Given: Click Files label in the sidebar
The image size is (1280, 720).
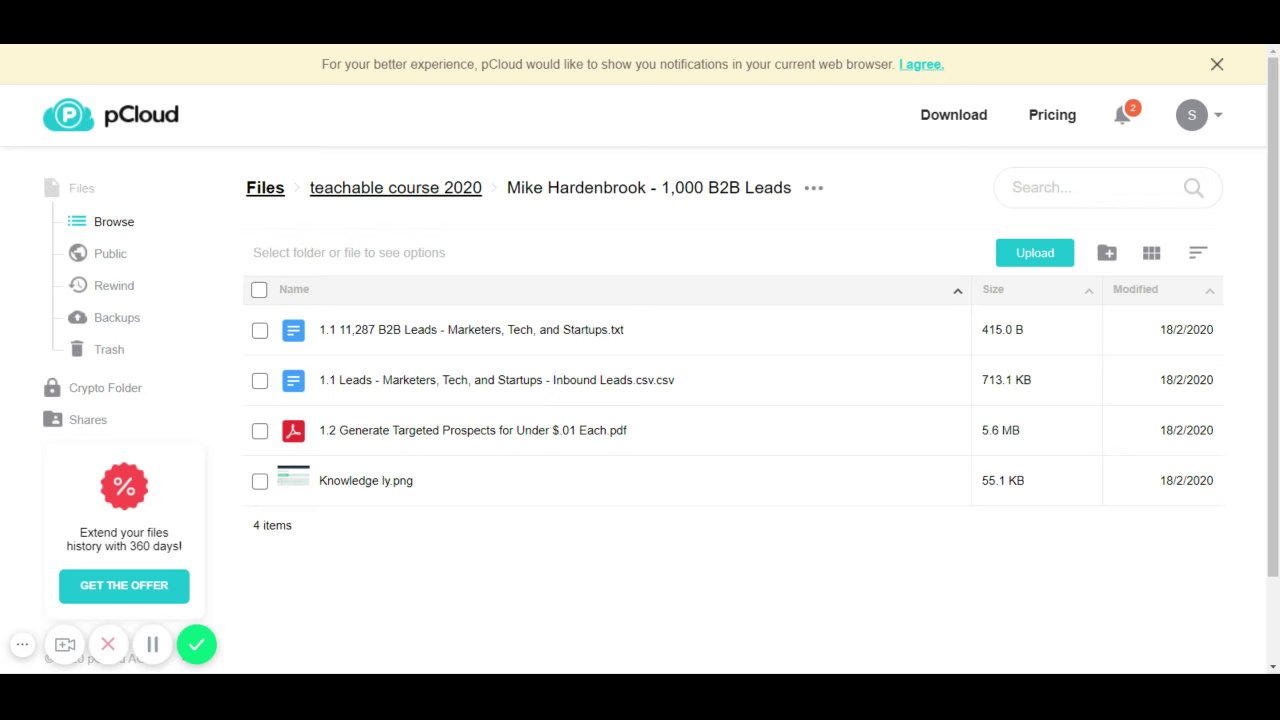Looking at the screenshot, I should 82,188.
